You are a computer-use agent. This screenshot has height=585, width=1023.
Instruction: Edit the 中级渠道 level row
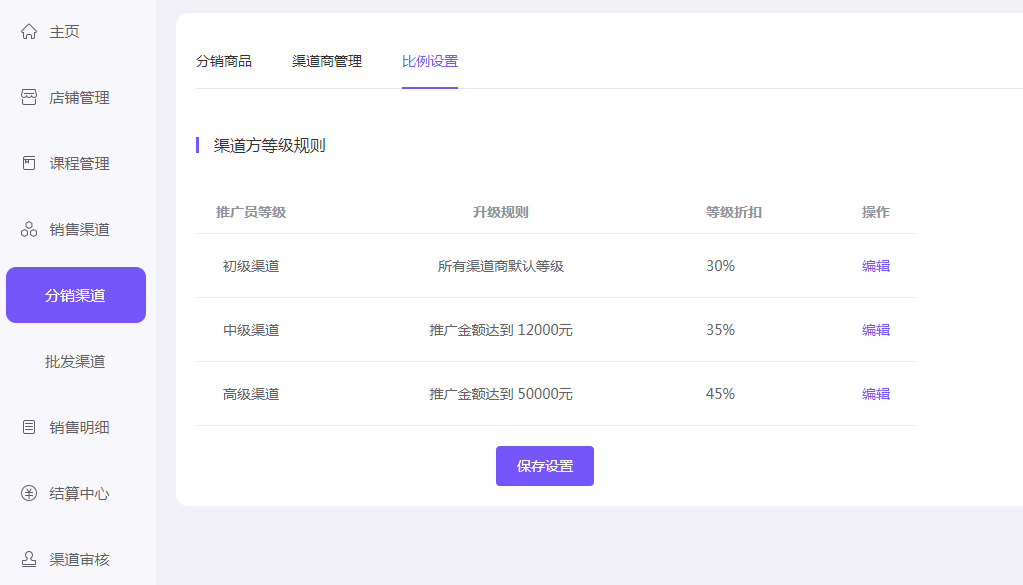coord(876,330)
